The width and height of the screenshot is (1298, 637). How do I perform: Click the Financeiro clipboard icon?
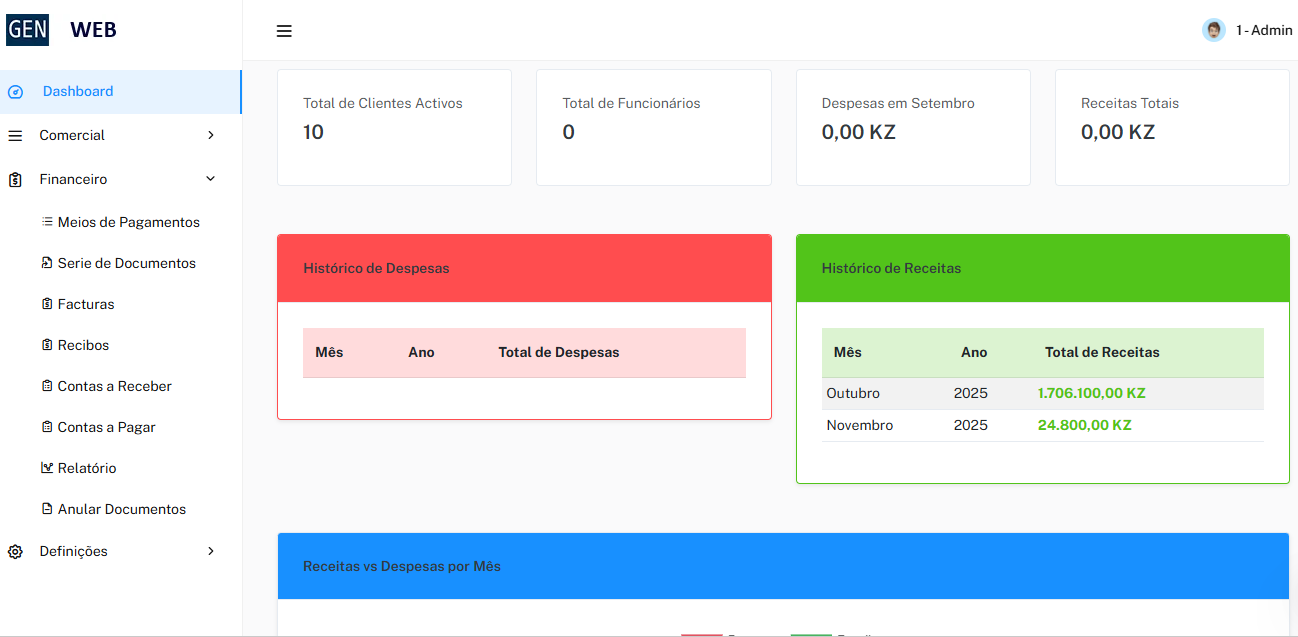tap(15, 180)
